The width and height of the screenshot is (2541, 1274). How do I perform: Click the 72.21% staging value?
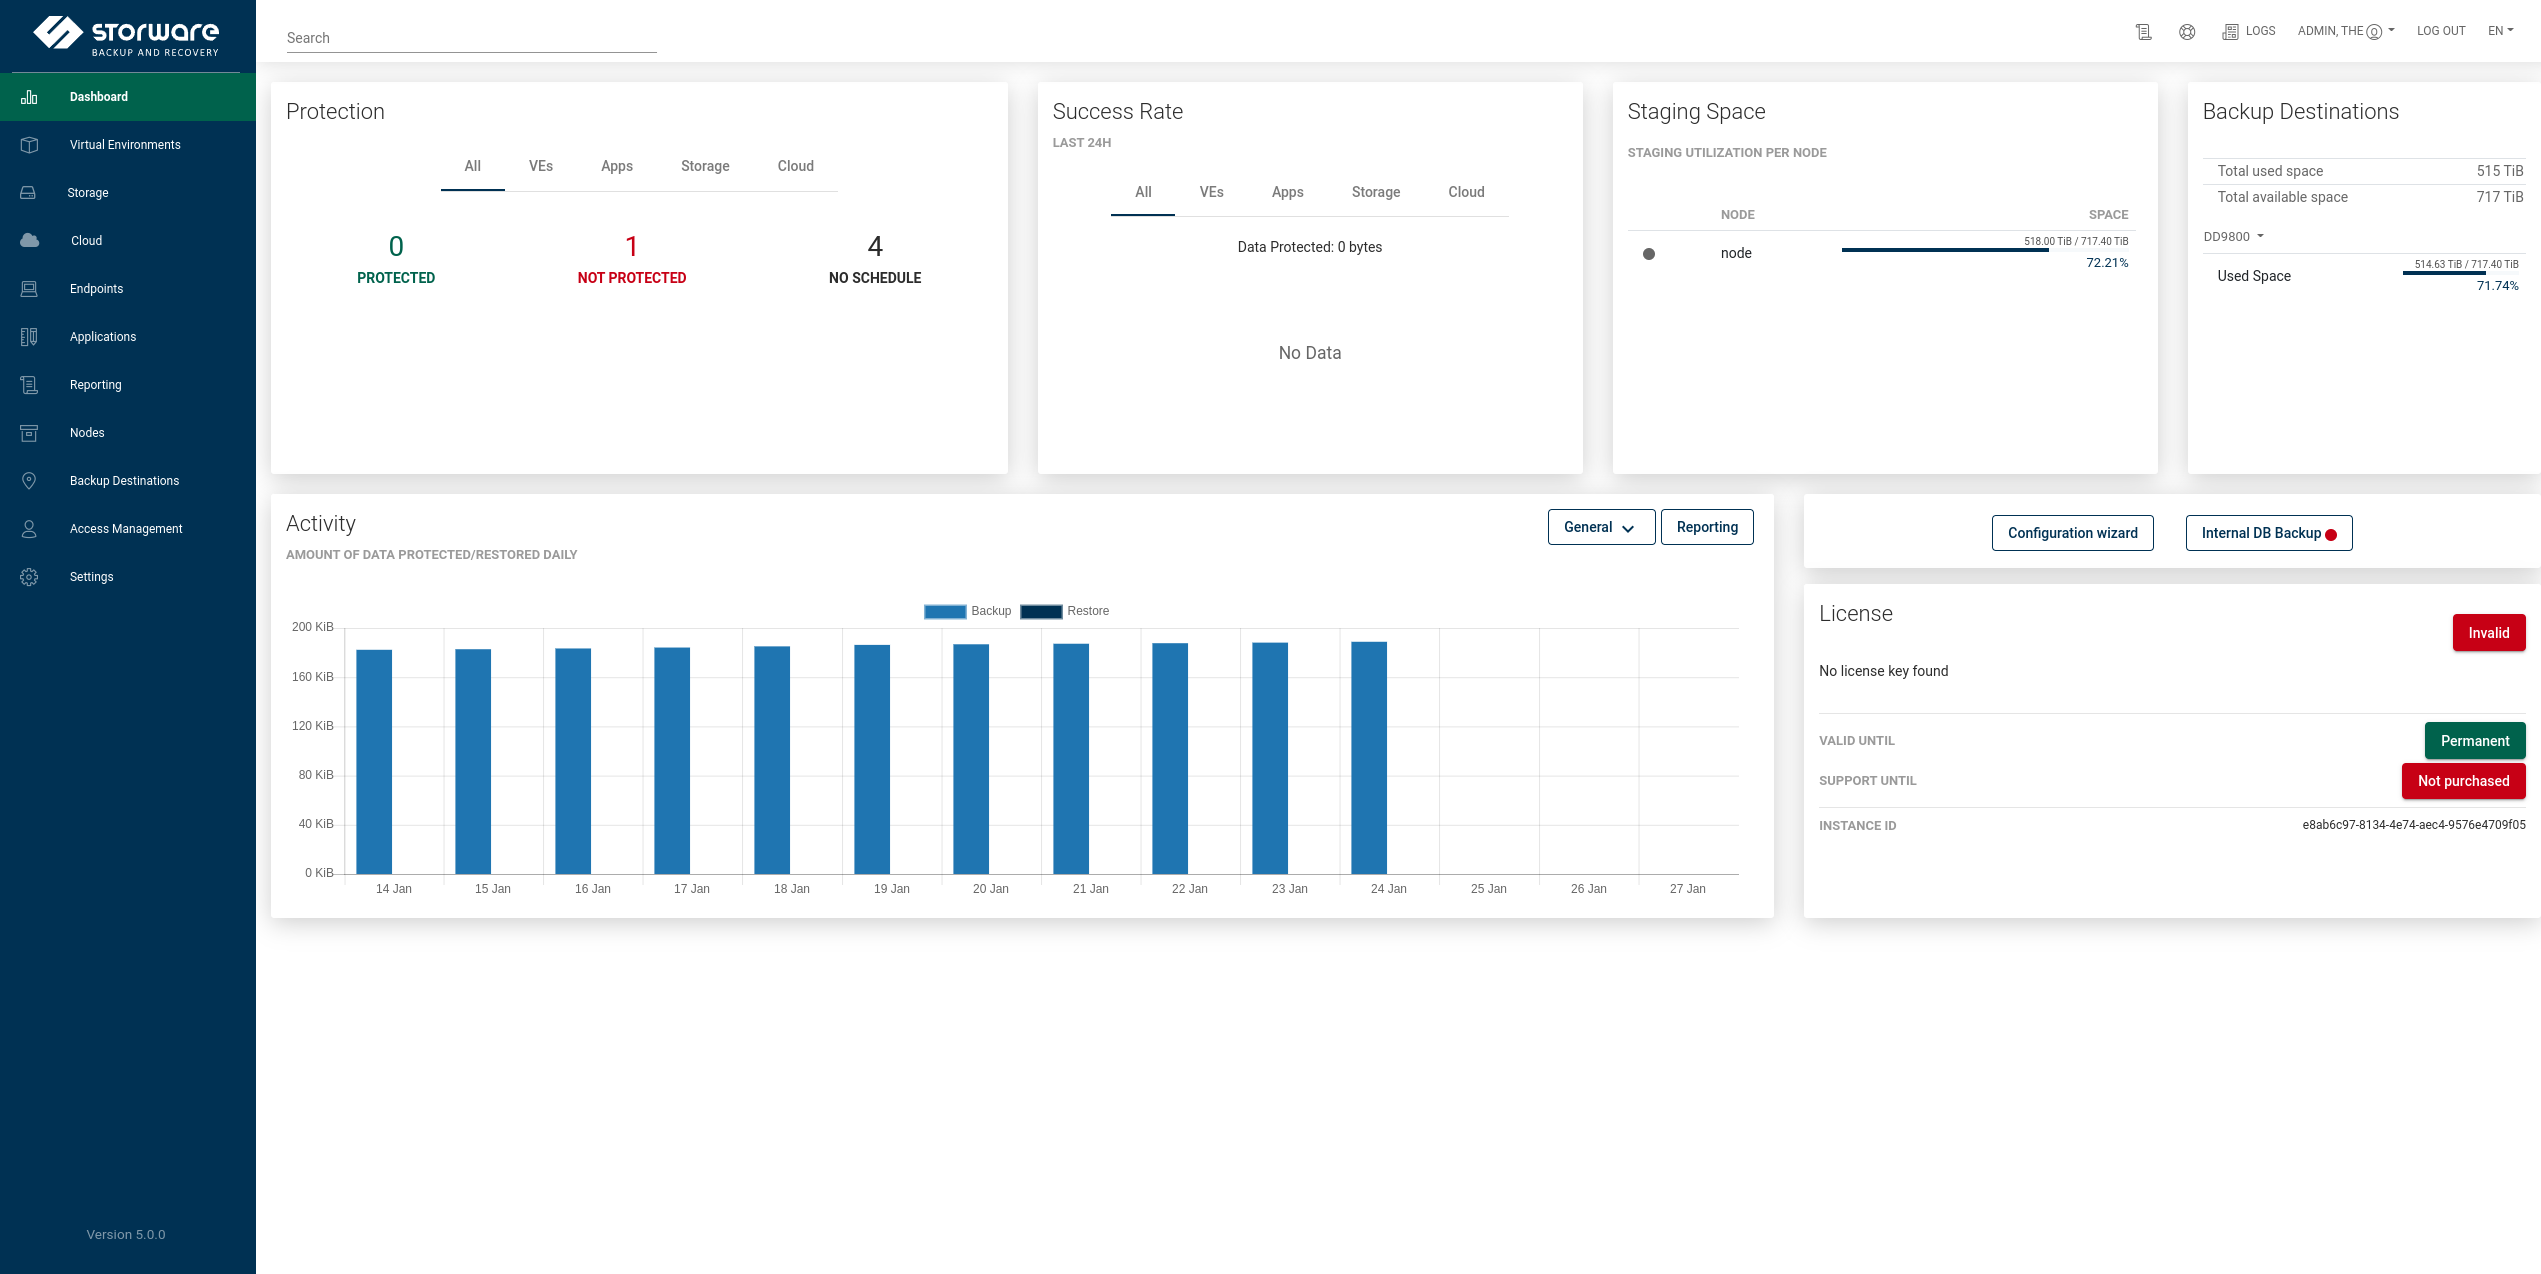[2107, 263]
